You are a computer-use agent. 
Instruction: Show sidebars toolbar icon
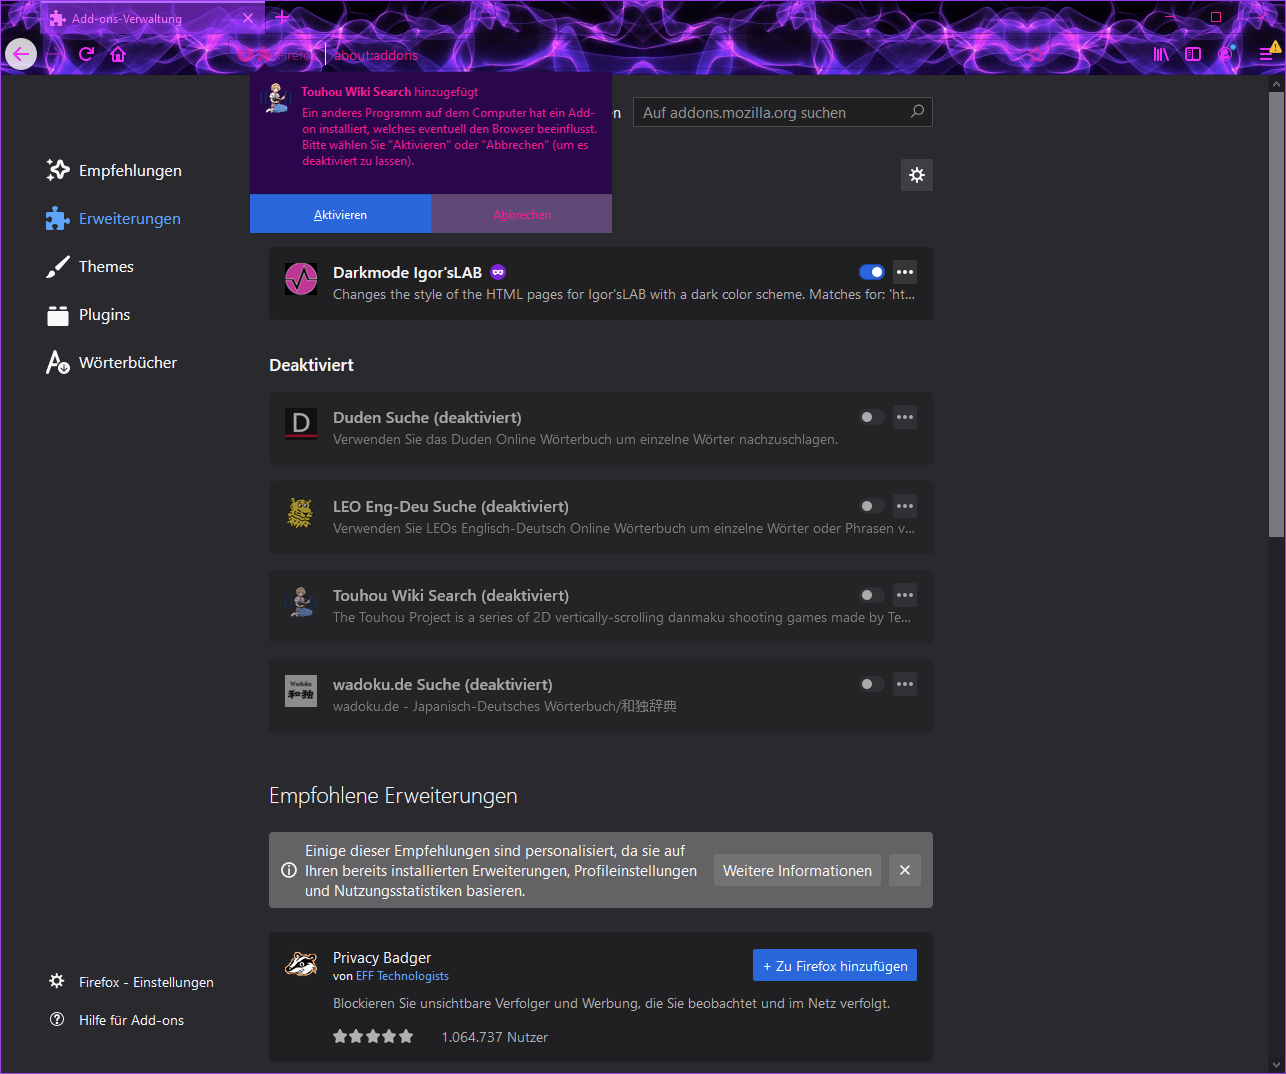tap(1193, 54)
